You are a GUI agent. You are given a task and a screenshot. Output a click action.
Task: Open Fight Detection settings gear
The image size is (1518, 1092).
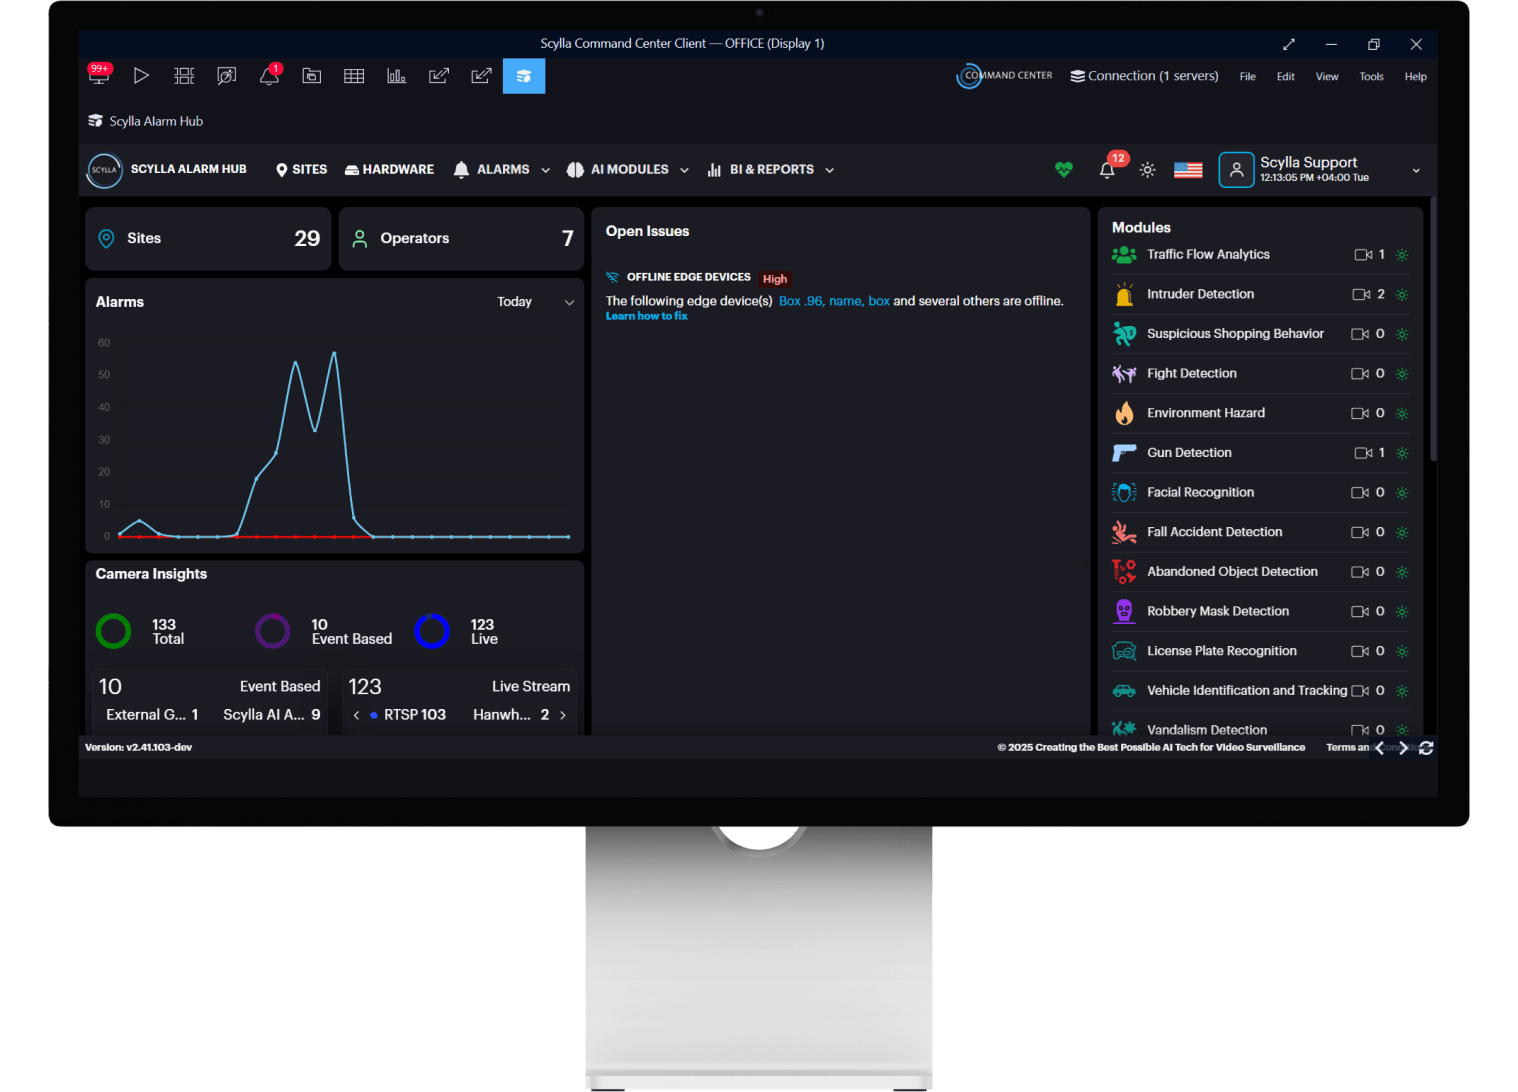(1402, 374)
